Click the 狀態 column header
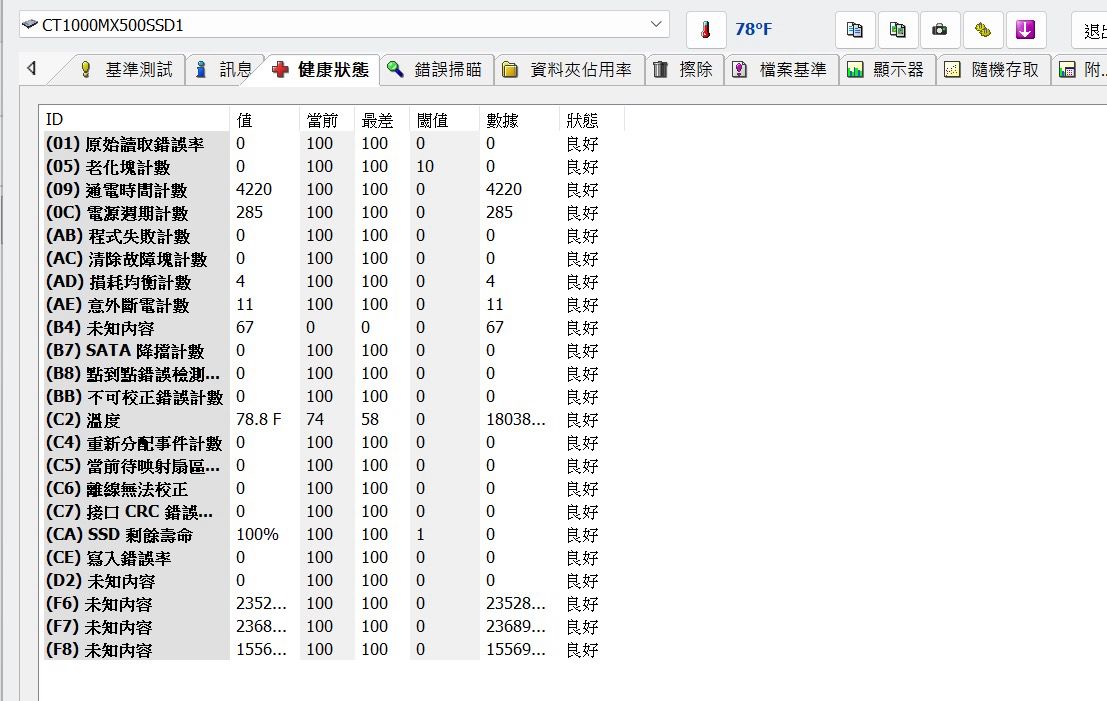The width and height of the screenshot is (1107, 701). coord(583,120)
